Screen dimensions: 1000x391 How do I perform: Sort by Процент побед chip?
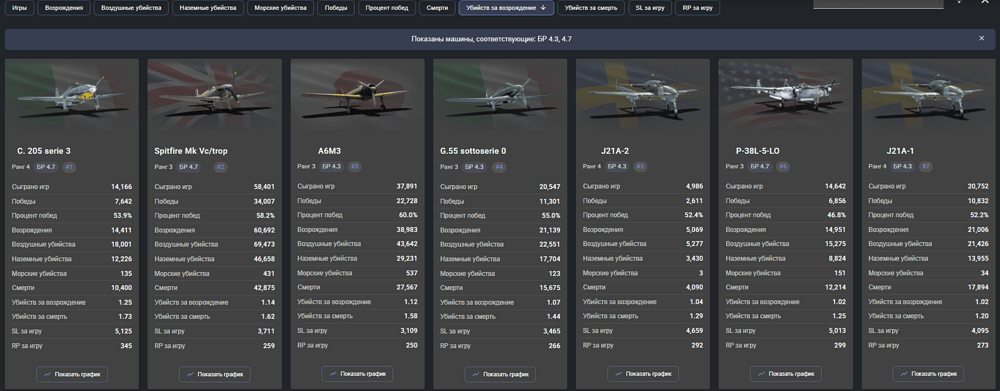(x=387, y=8)
